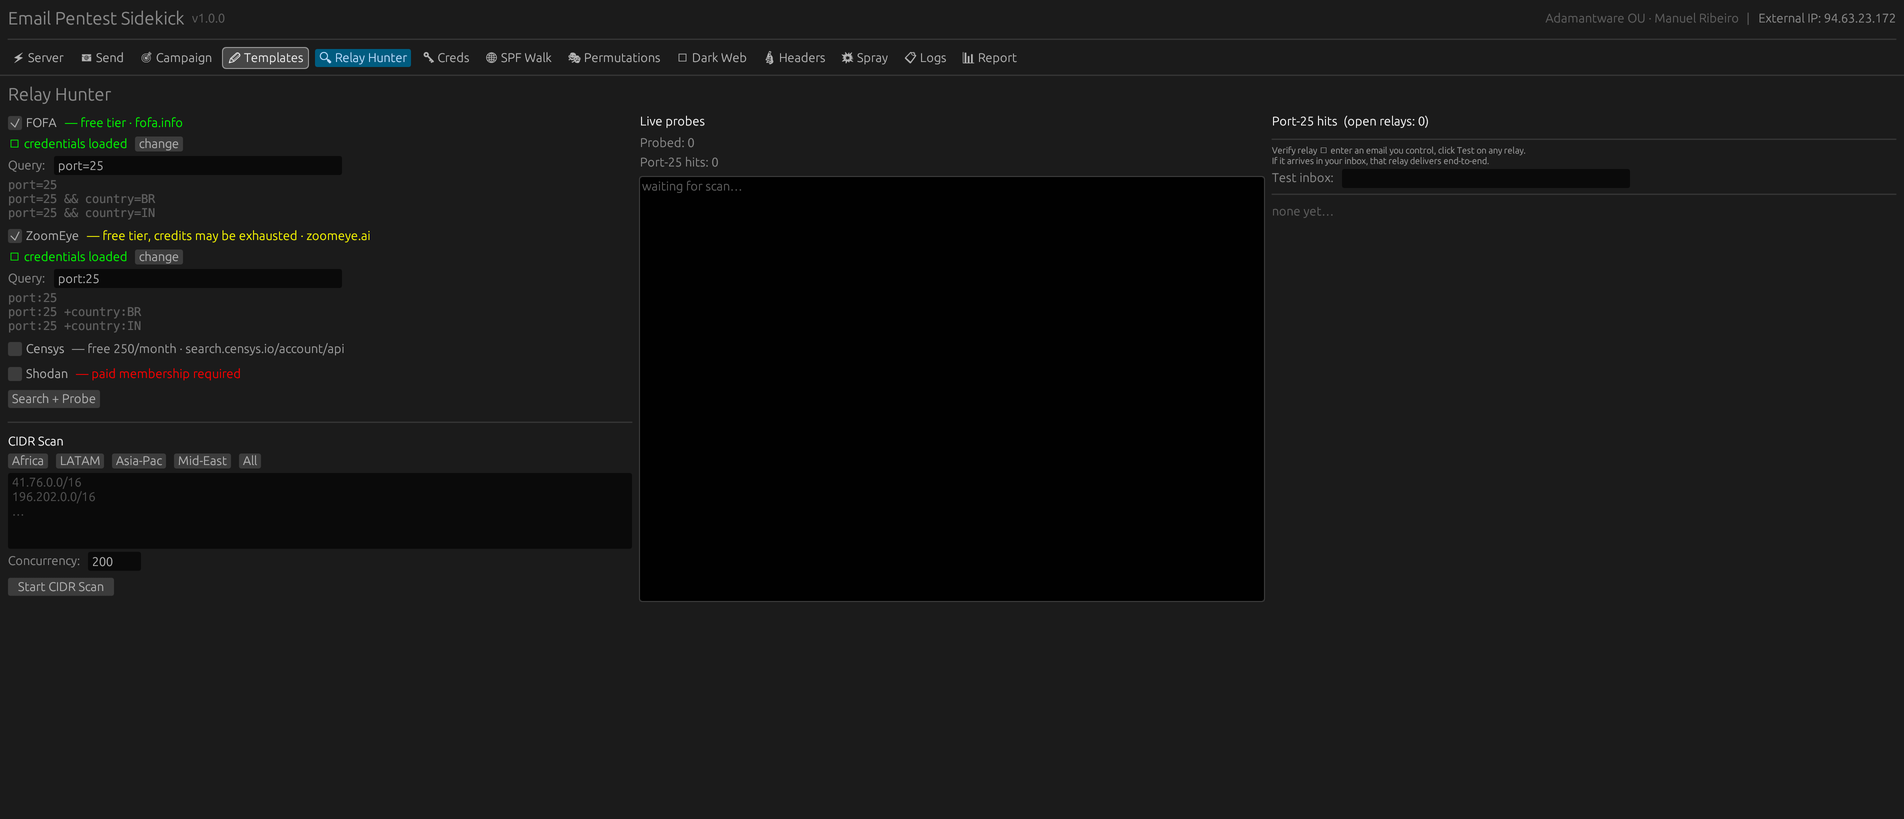Pick ZoomEye example 'port:25 +country:BR'
Screen dimensions: 1904x819
(75, 312)
